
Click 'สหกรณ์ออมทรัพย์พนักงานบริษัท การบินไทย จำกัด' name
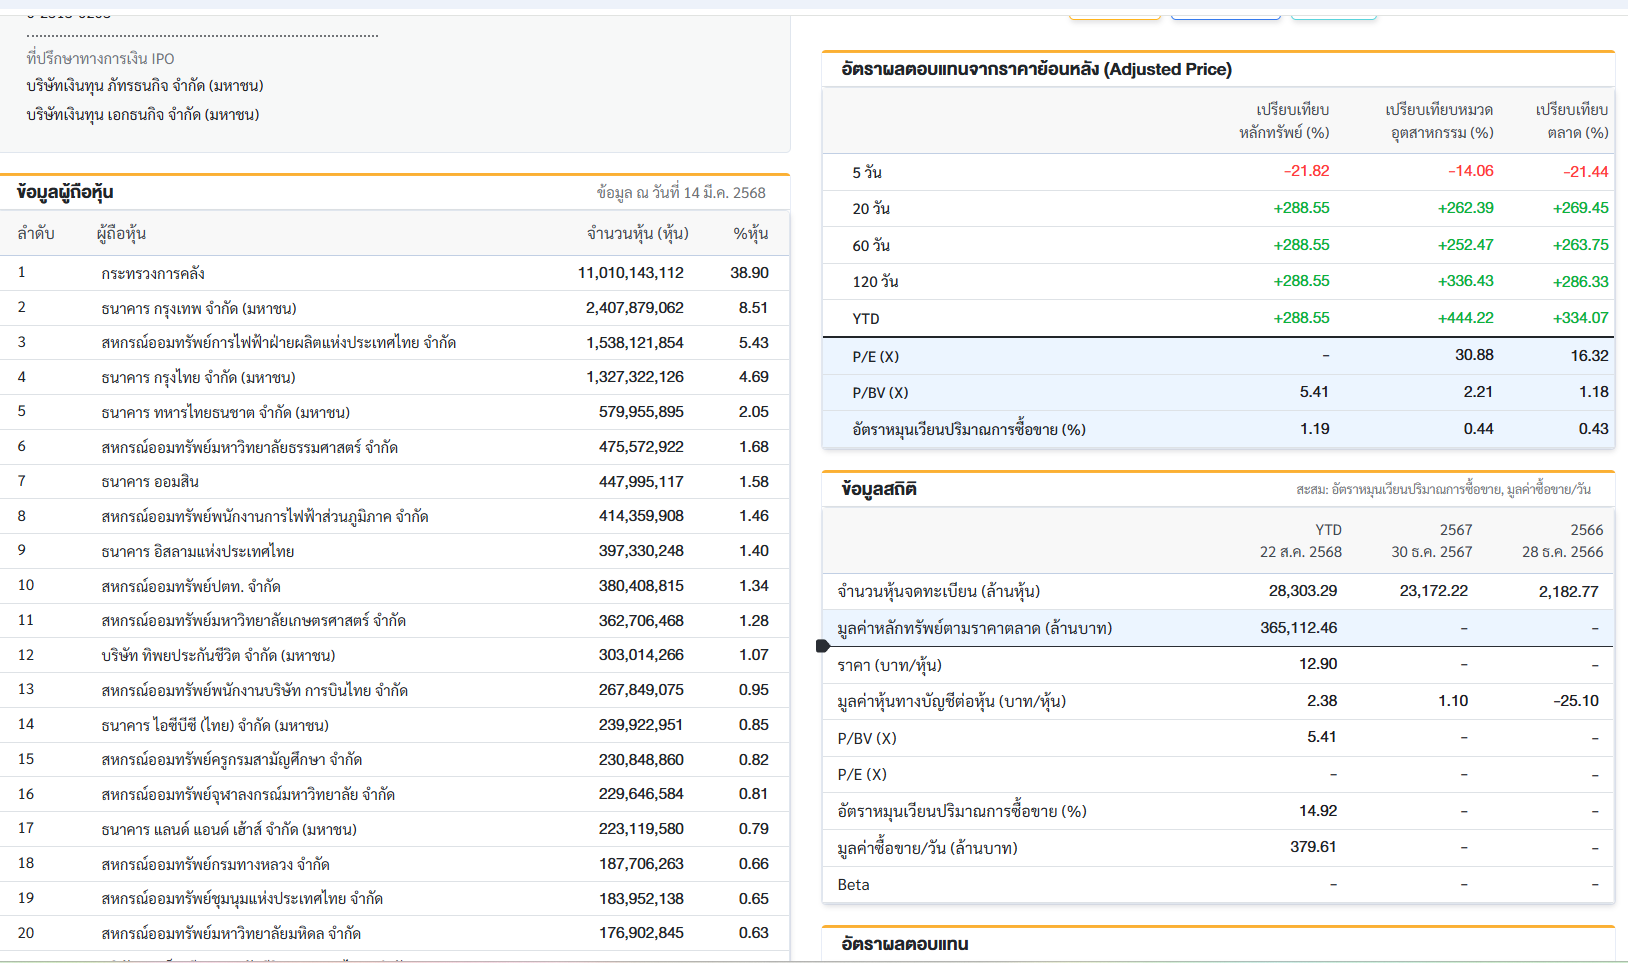click(255, 690)
